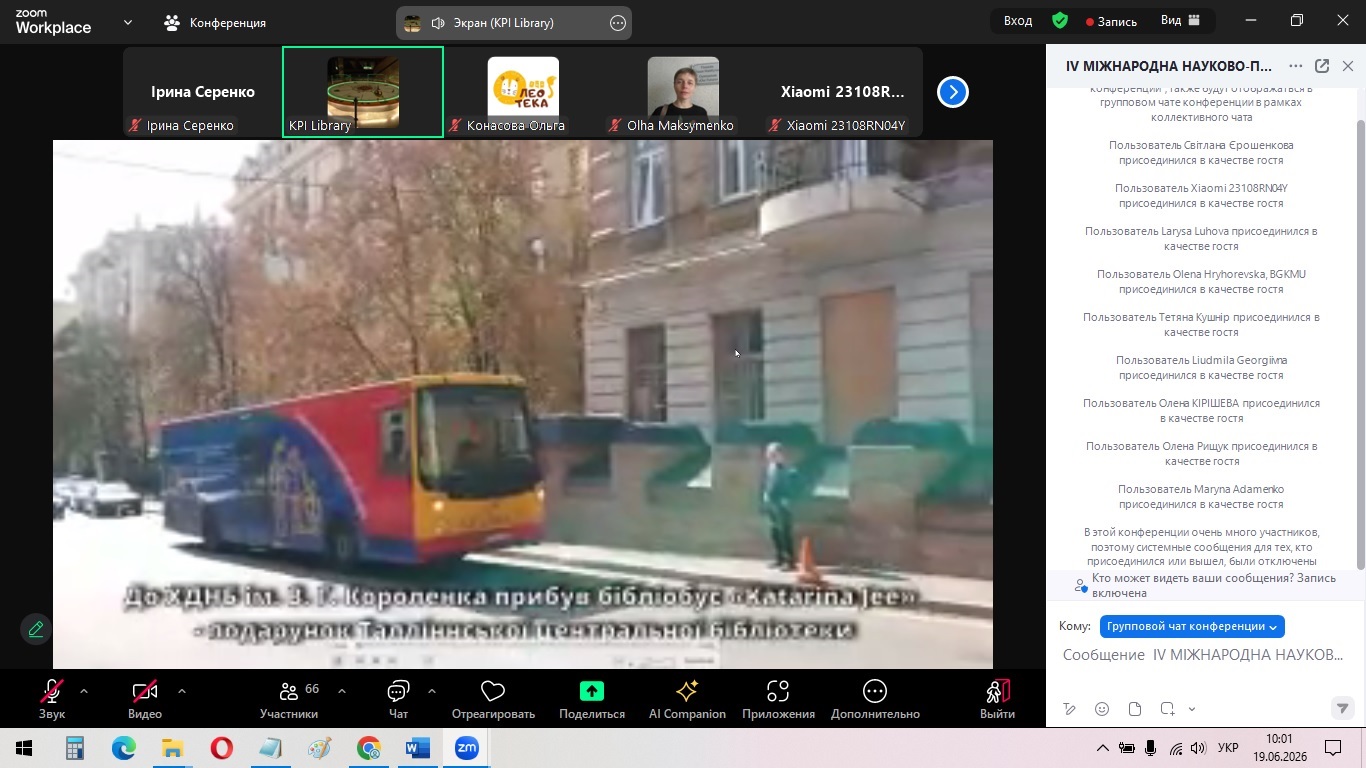The width and height of the screenshot is (1366, 768).
Task: Expand audio options arrow beside Звук
Action: (83, 691)
